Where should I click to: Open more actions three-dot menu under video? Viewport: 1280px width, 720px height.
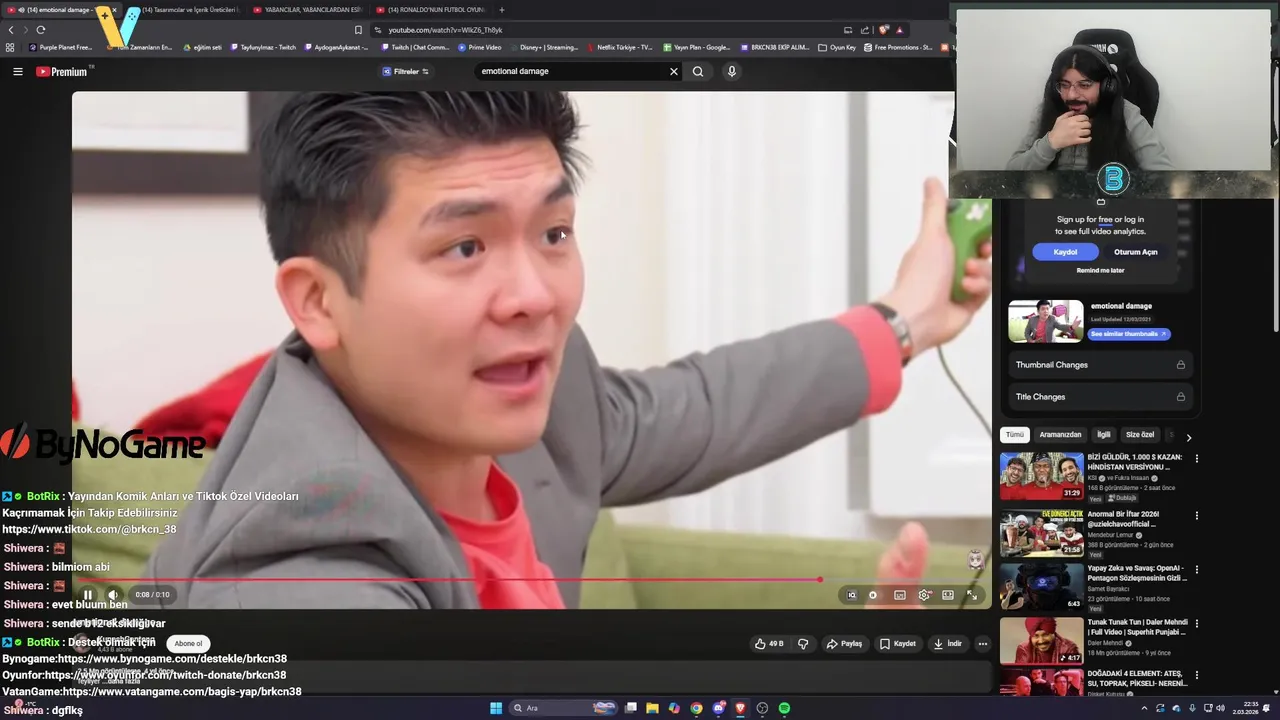click(983, 644)
